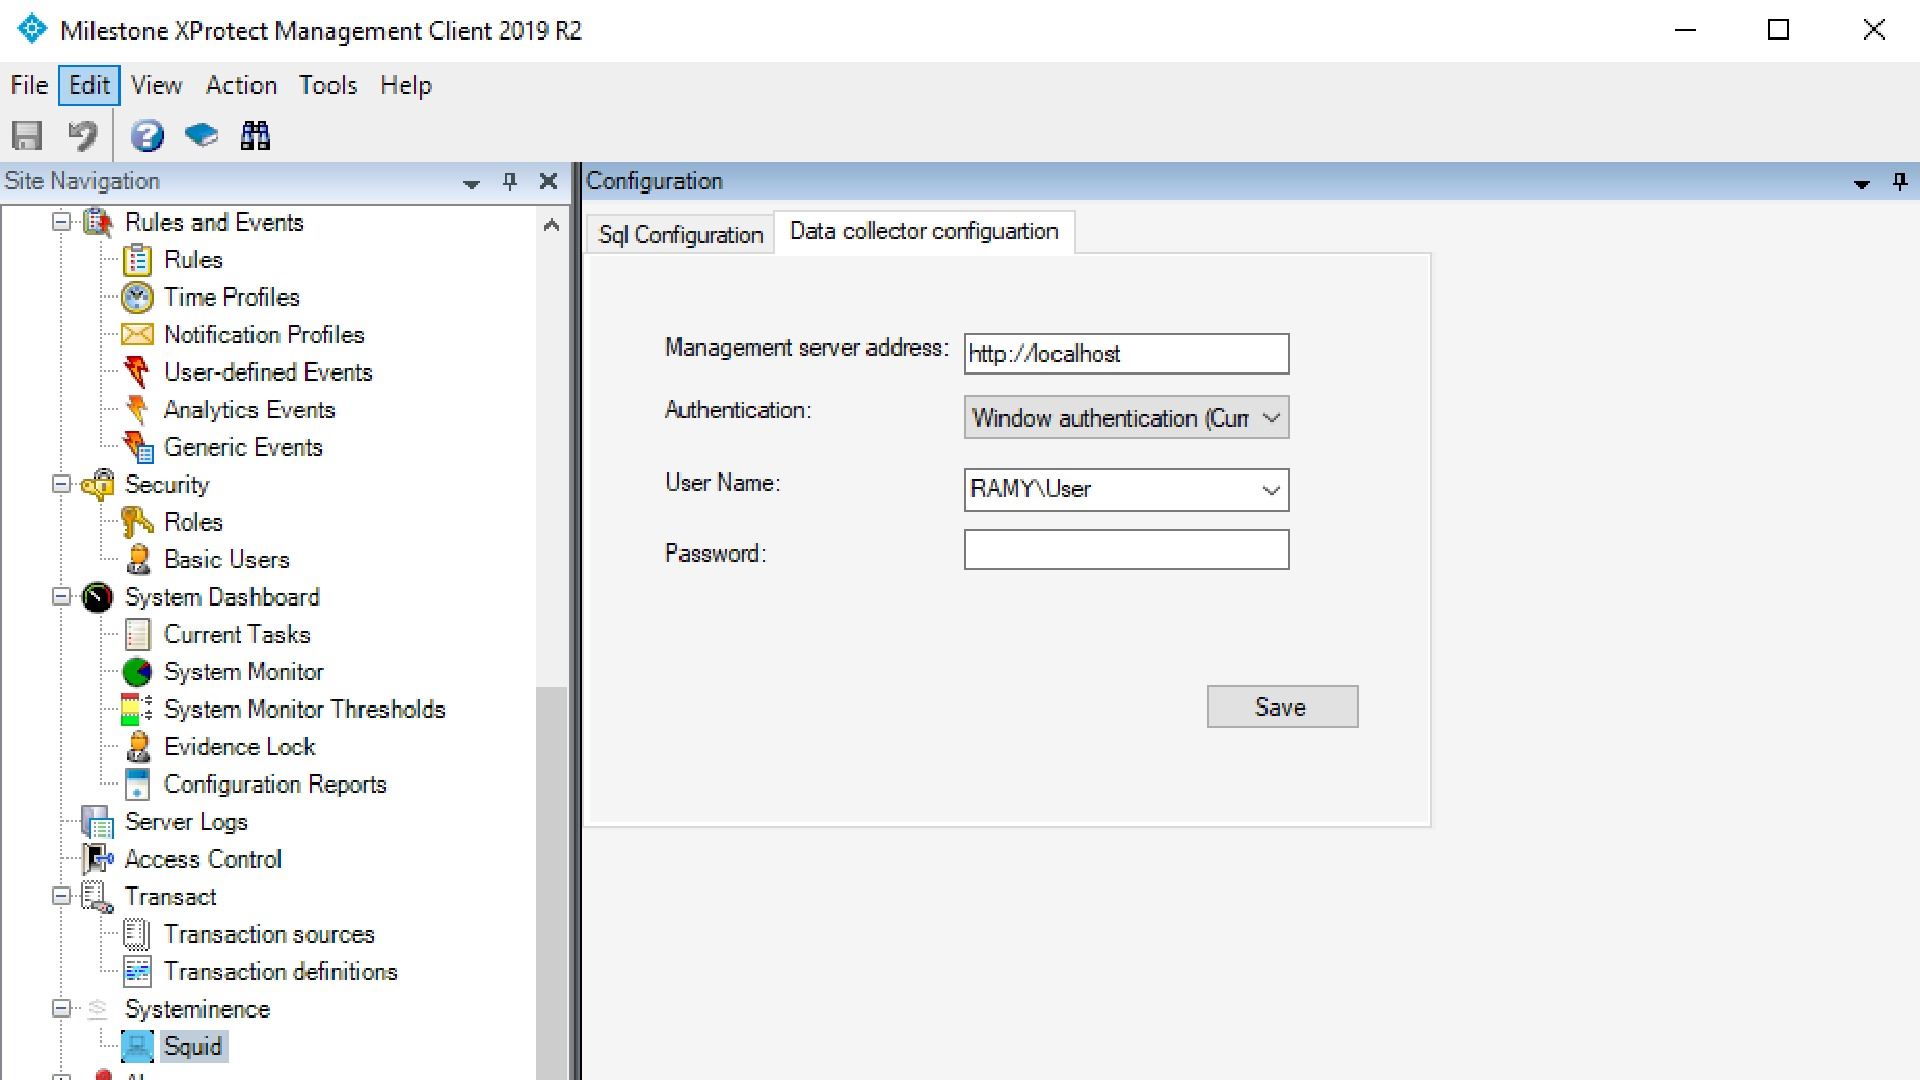1920x1080 pixels.
Task: Open the Tools menu
Action: (x=328, y=86)
